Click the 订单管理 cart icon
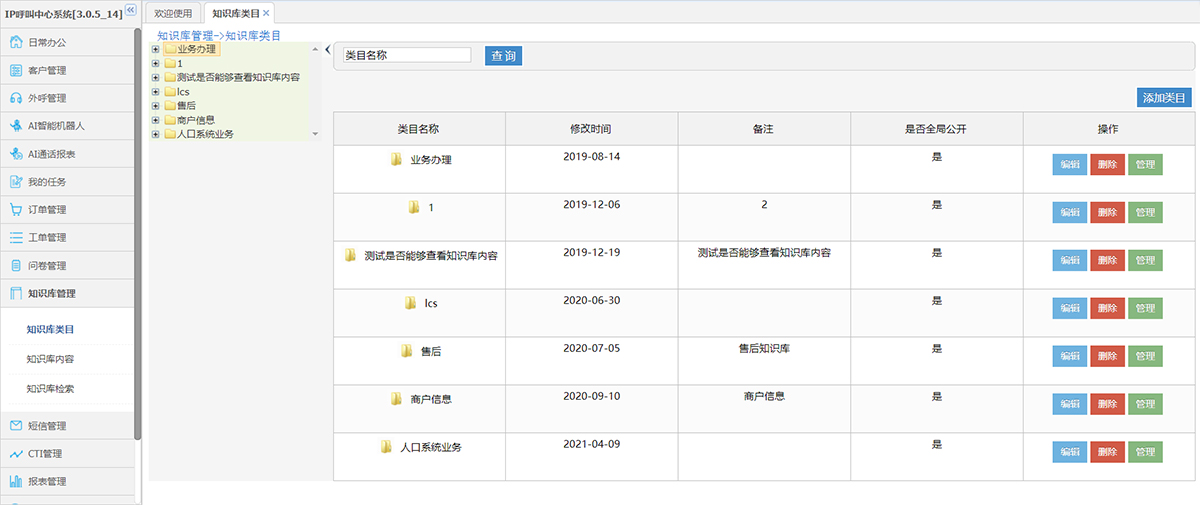Screen dimensions: 1200x505 pos(16,210)
